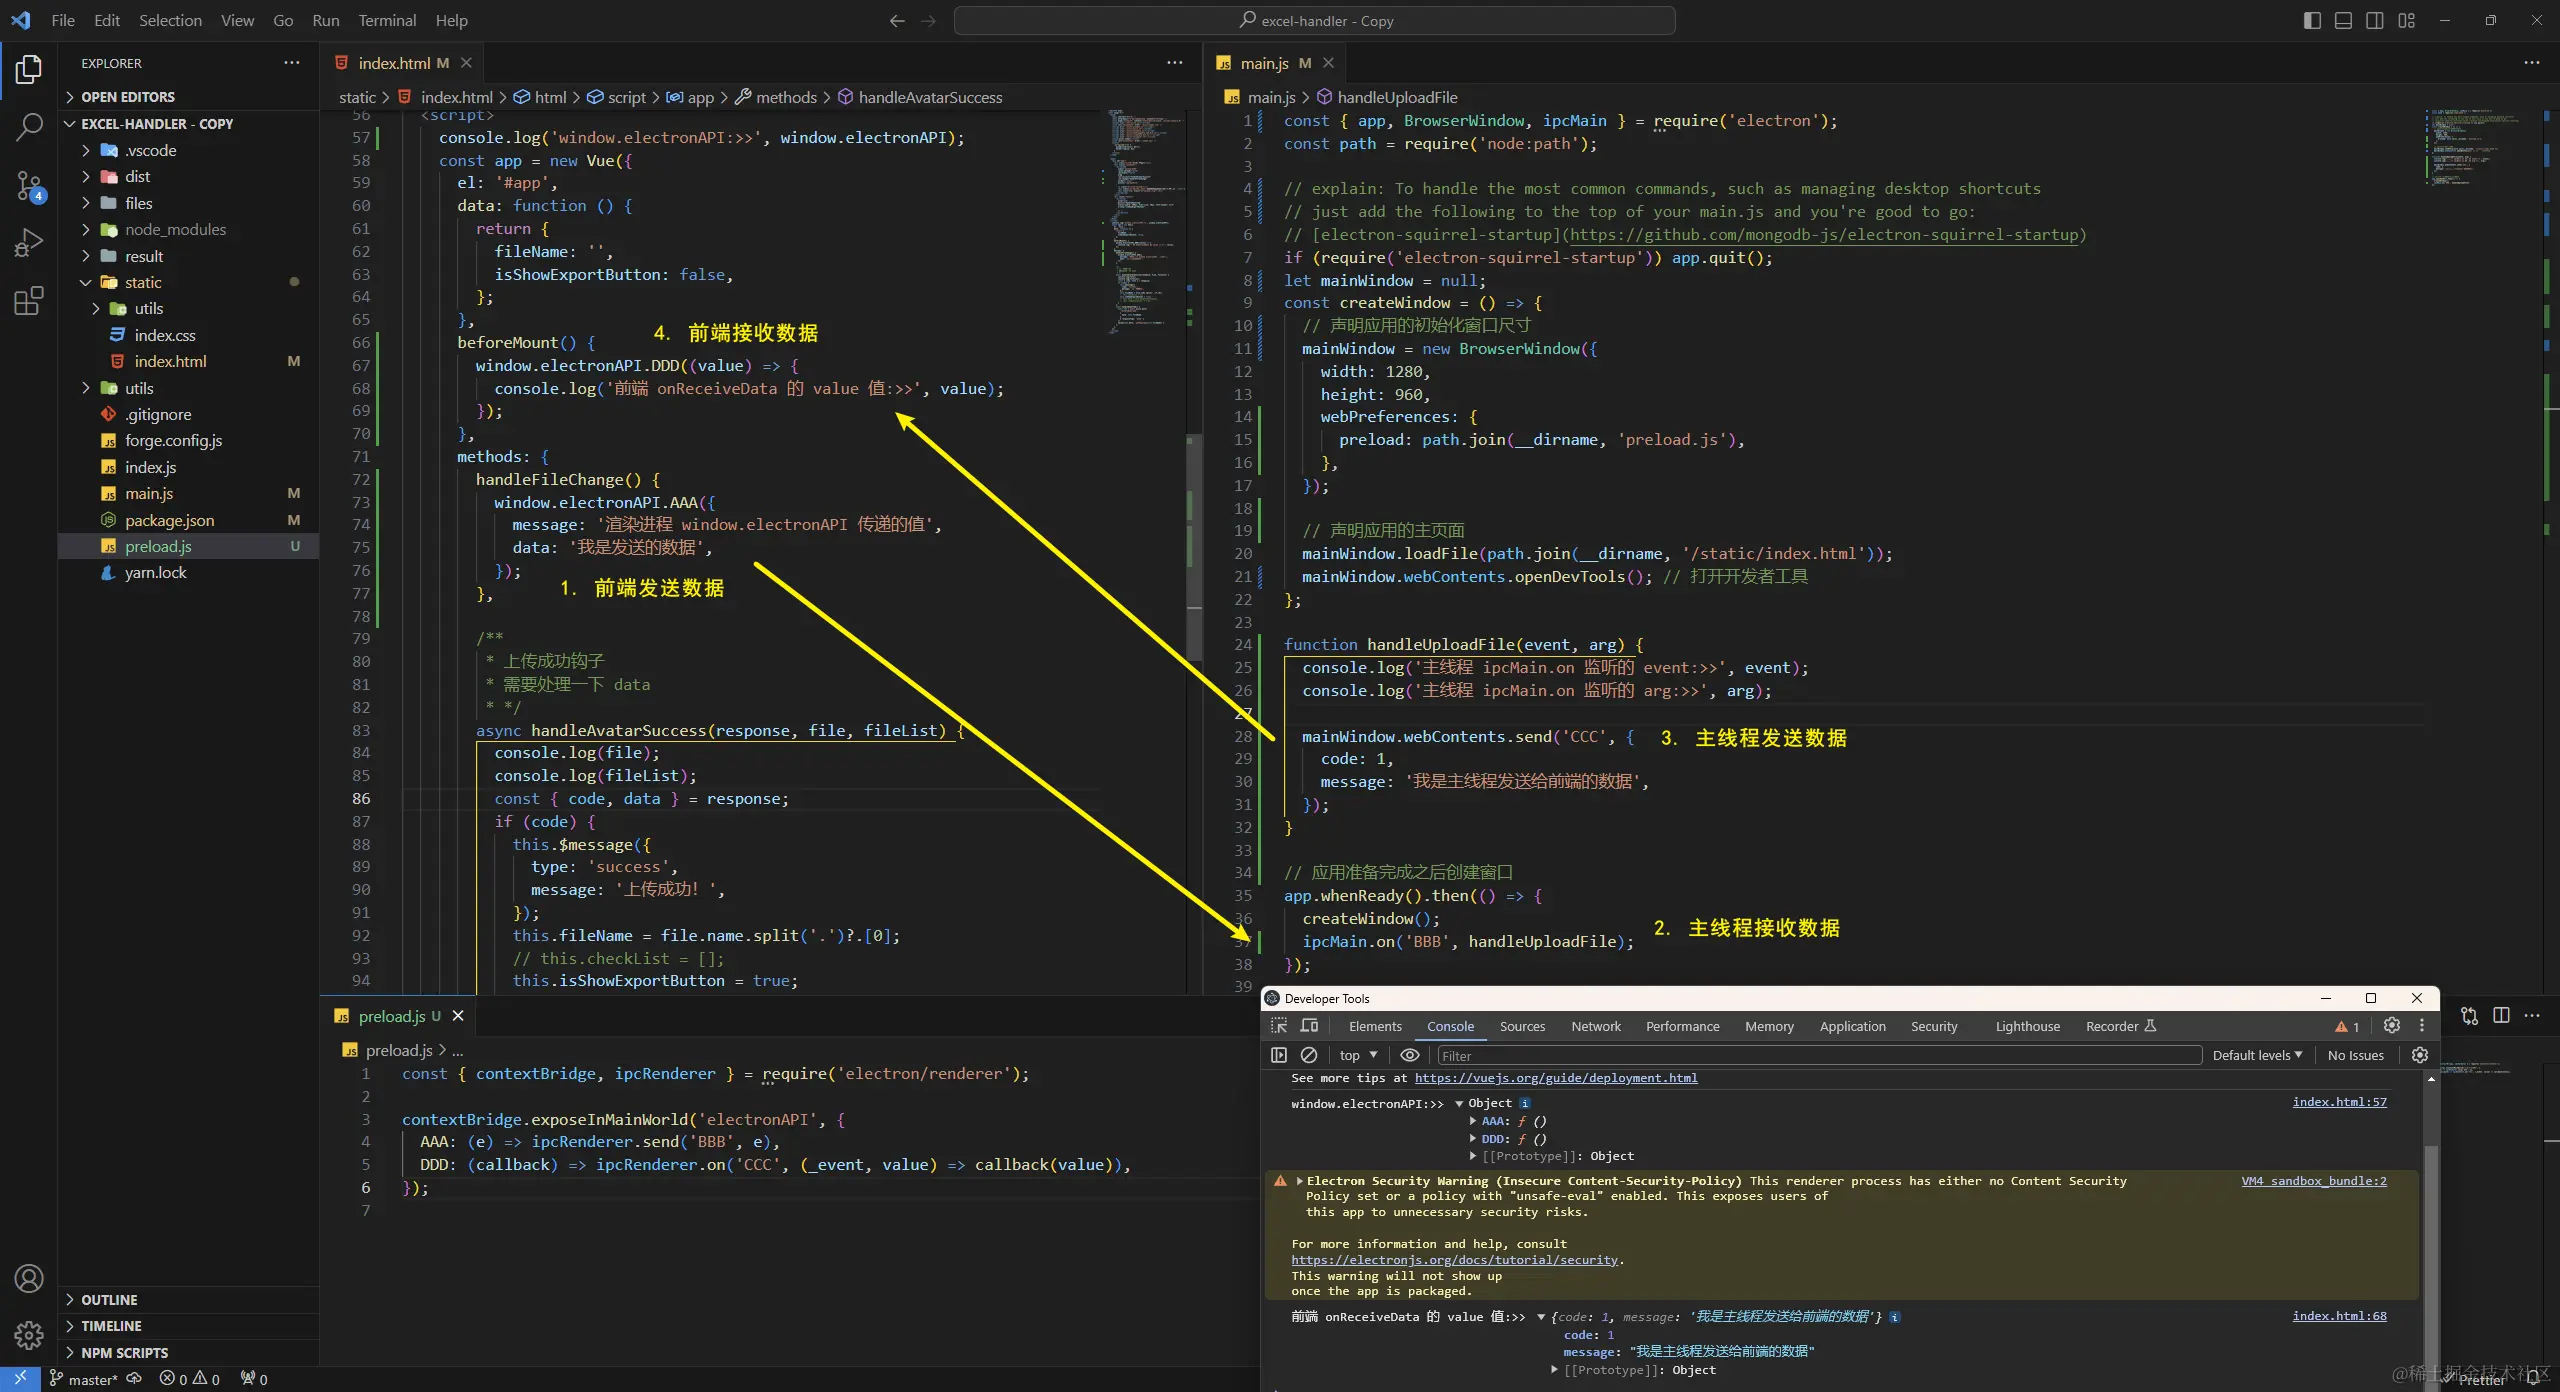Open package.json in the file tree
This screenshot has width=2560, height=1392.
point(170,520)
